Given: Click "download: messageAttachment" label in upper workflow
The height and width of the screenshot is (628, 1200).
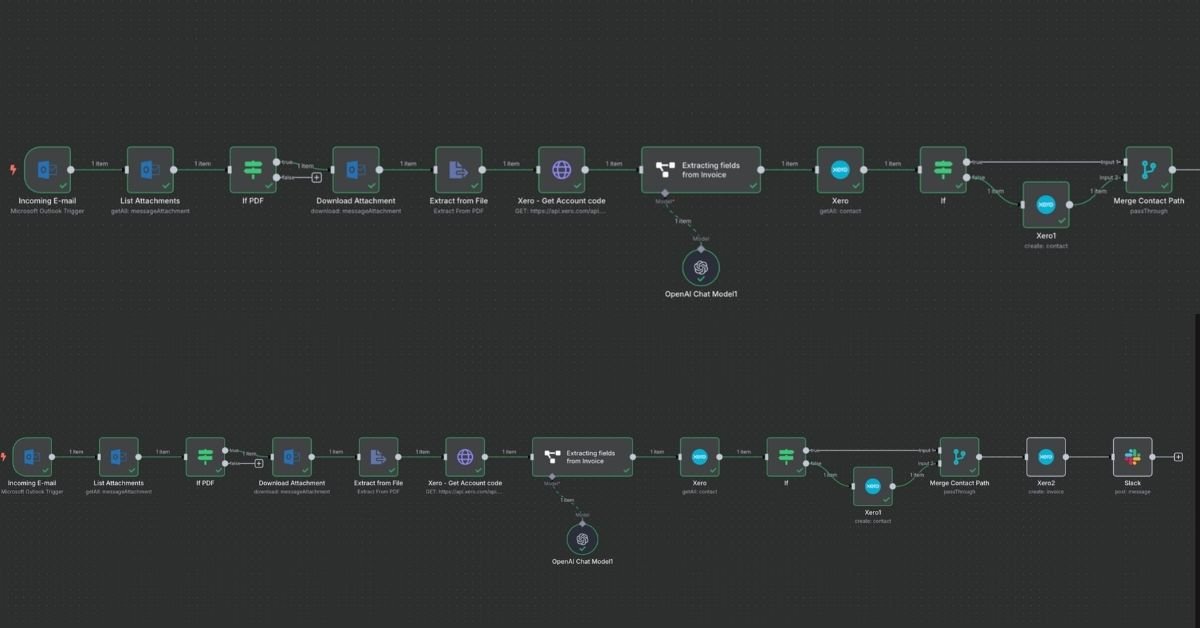Looking at the screenshot, I should pos(356,211).
